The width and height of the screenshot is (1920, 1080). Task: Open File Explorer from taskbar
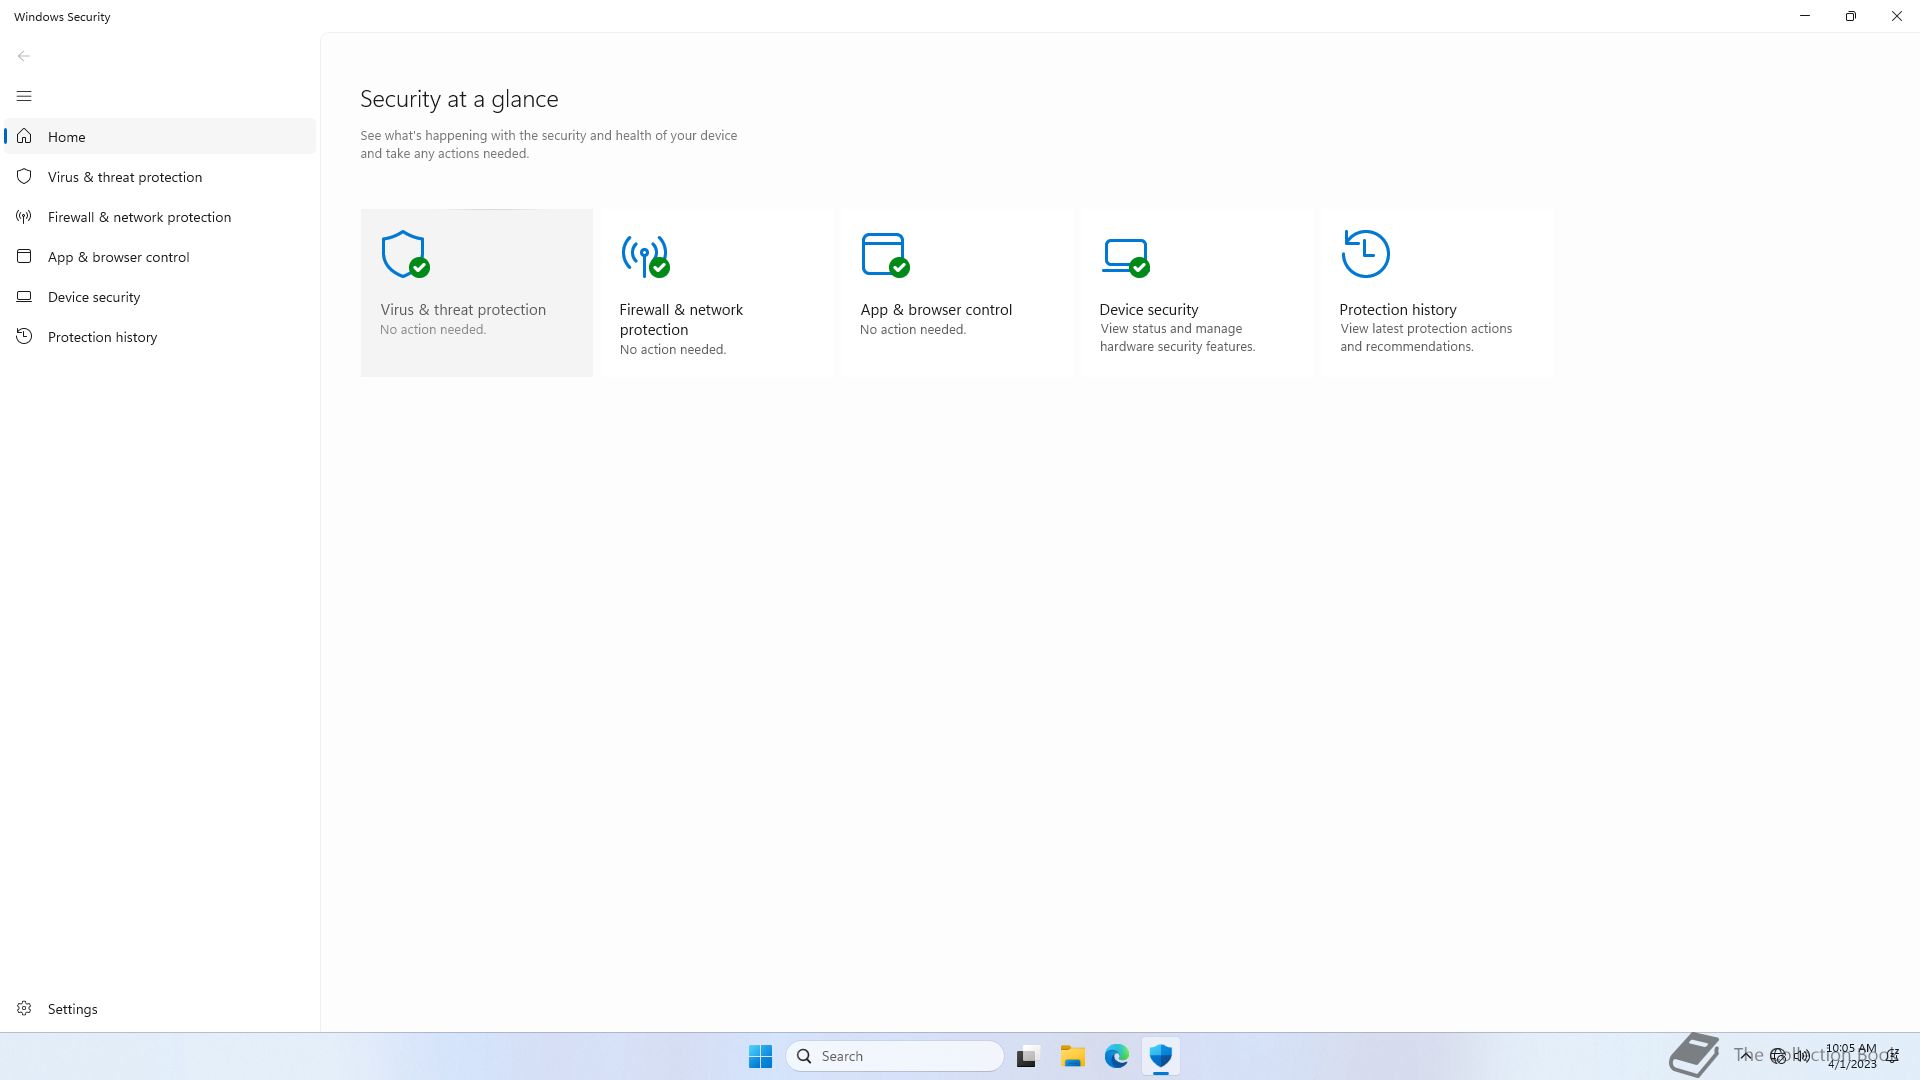[1073, 1056]
